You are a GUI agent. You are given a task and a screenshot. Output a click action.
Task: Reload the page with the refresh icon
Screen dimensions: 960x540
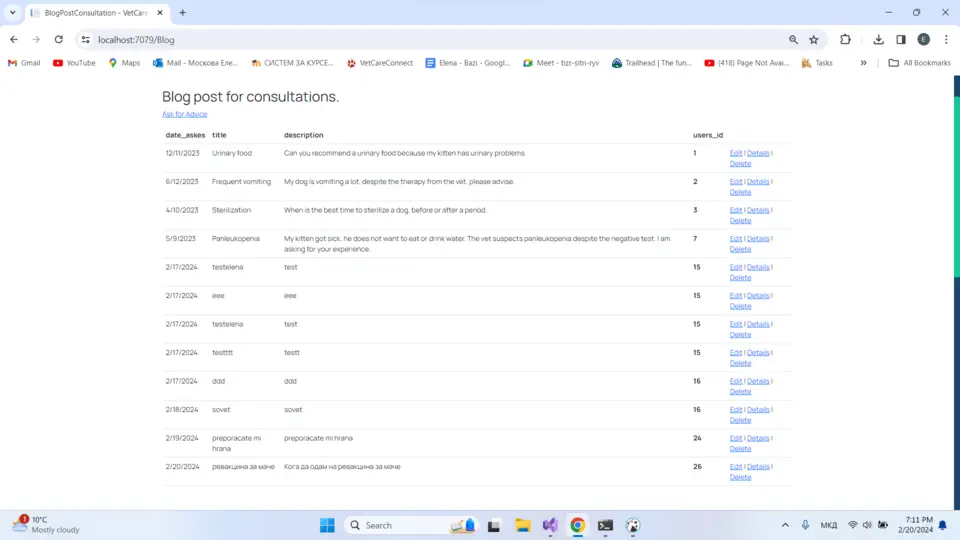[x=59, y=40]
